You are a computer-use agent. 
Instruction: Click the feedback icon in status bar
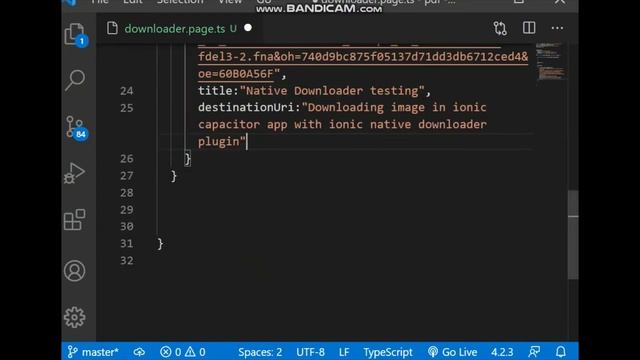click(534, 351)
